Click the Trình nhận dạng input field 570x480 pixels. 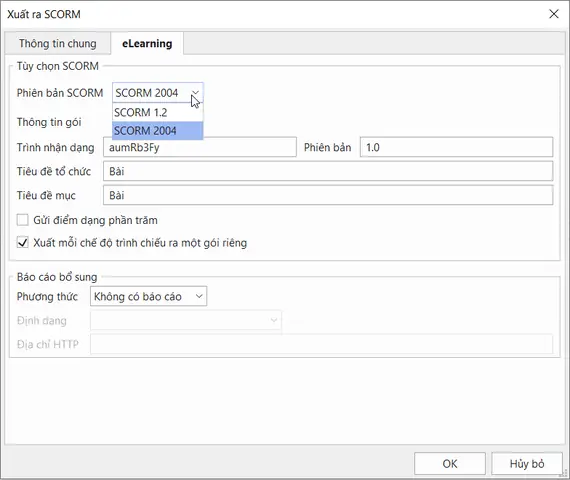click(200, 147)
